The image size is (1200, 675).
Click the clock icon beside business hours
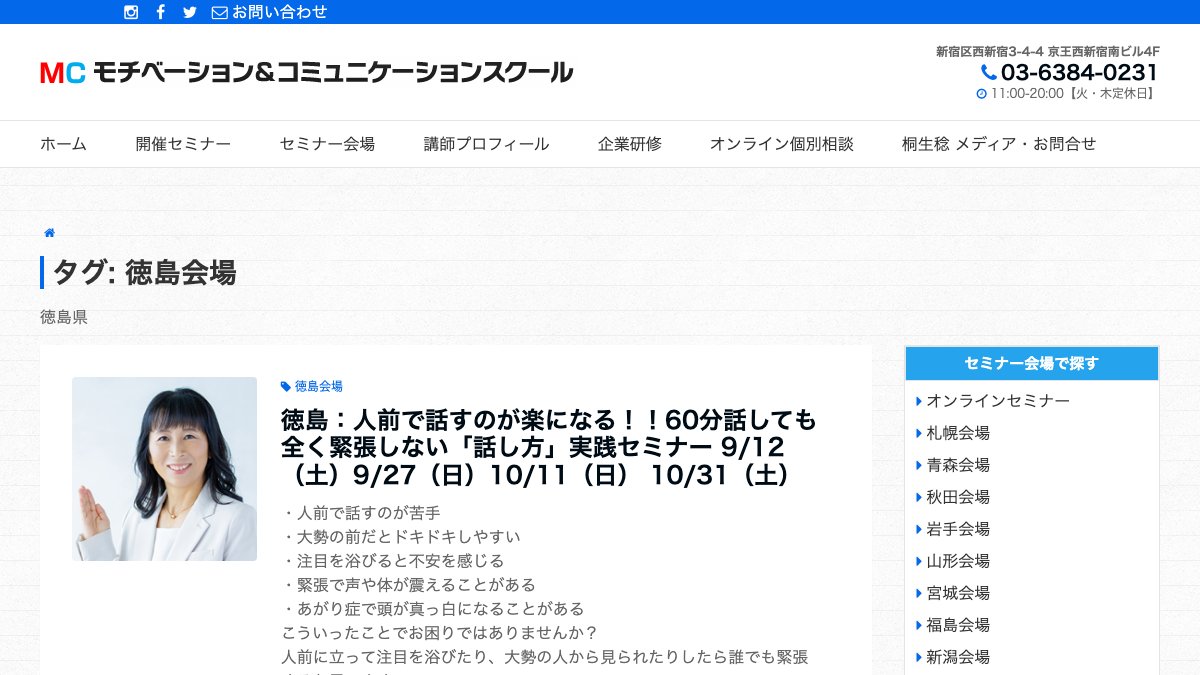pos(981,94)
